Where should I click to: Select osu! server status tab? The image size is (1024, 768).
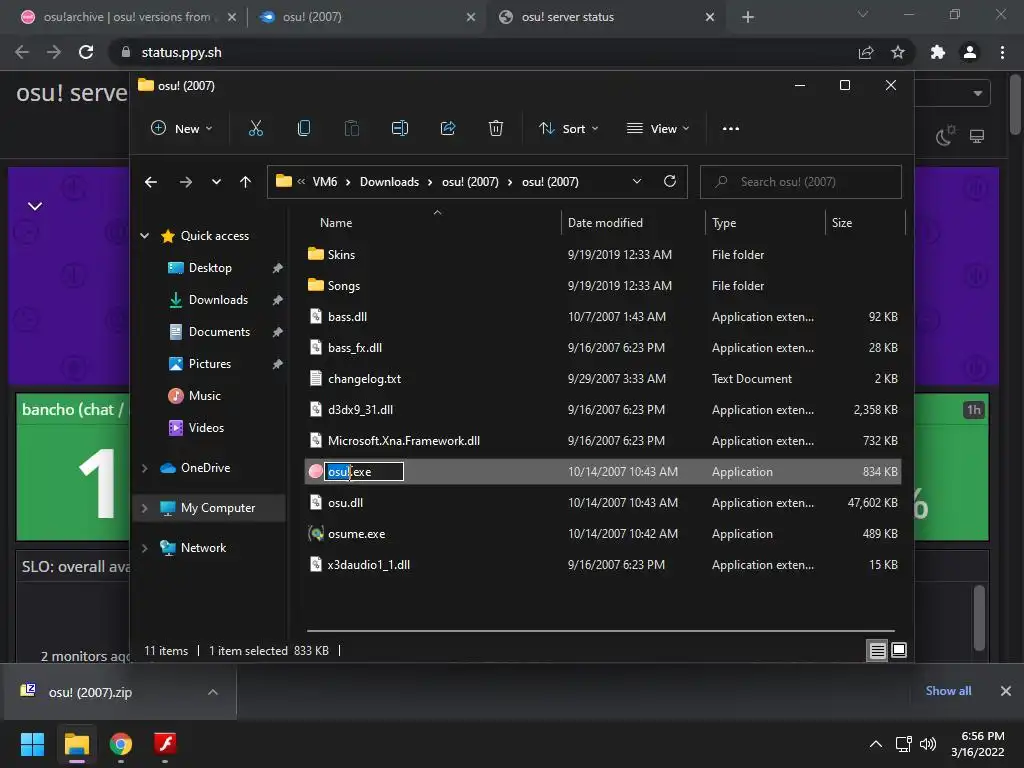coord(605,17)
